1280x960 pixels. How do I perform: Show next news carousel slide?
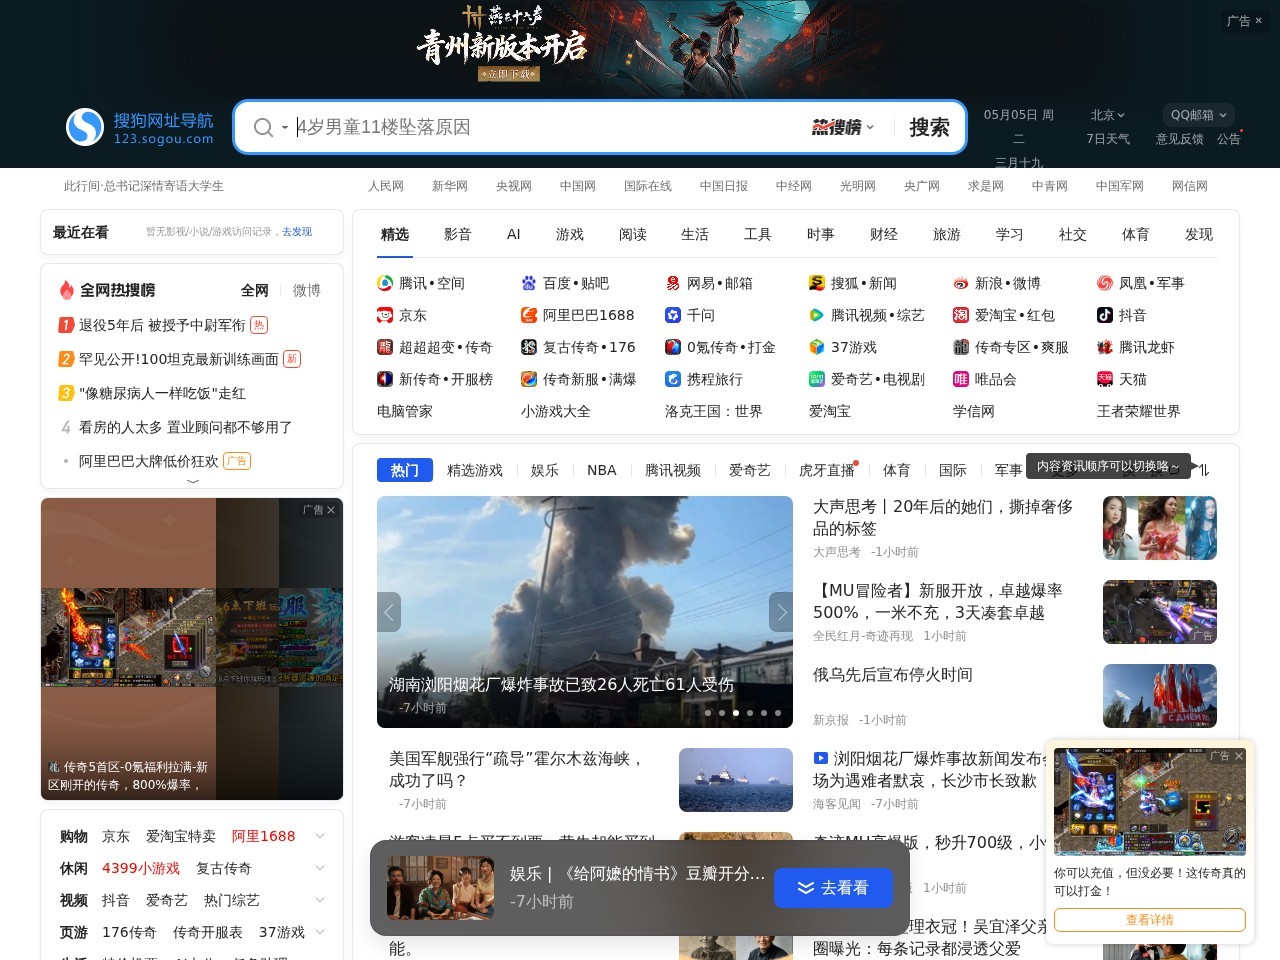coord(781,612)
